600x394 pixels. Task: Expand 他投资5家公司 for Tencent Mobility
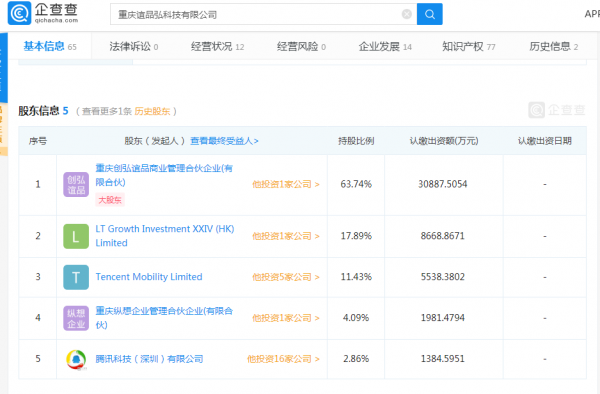[x=285, y=277]
